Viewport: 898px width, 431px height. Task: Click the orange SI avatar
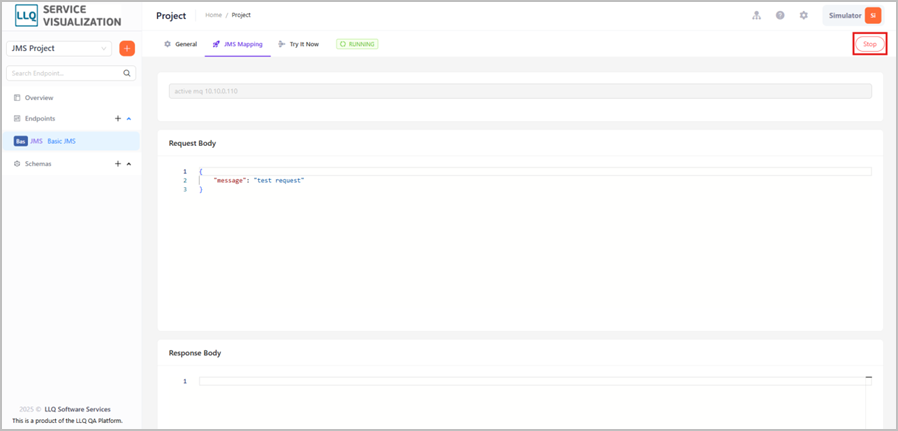point(873,15)
